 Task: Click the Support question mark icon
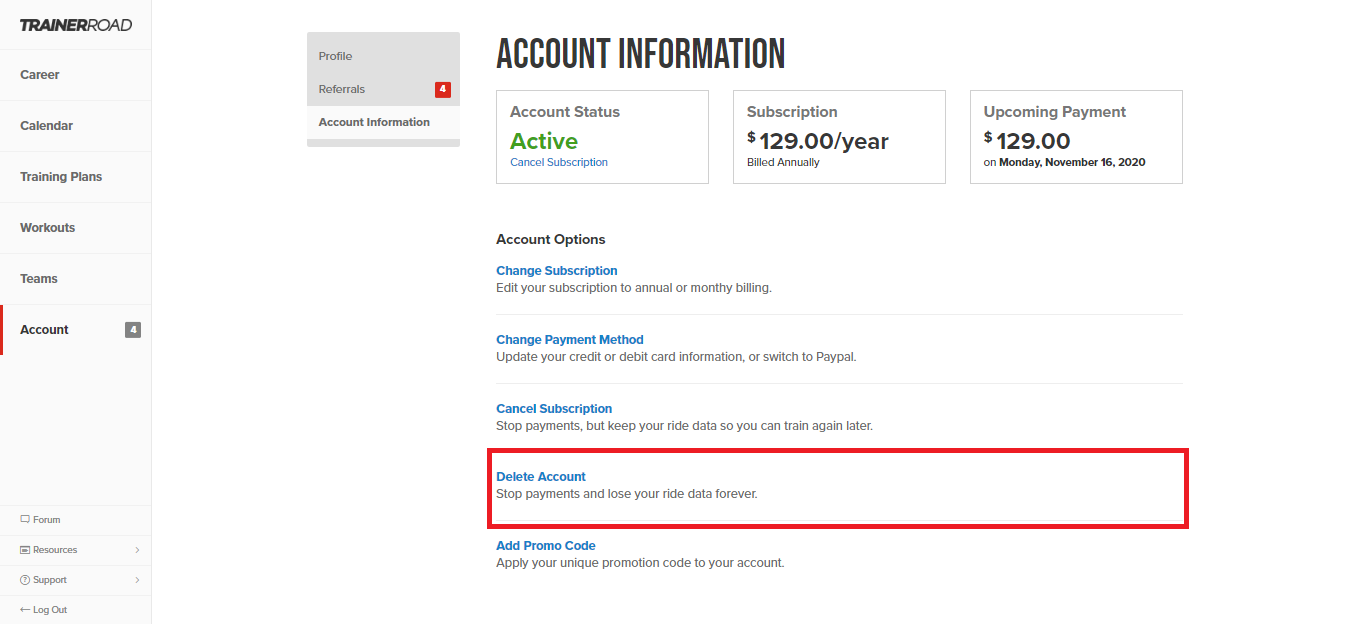coord(23,579)
